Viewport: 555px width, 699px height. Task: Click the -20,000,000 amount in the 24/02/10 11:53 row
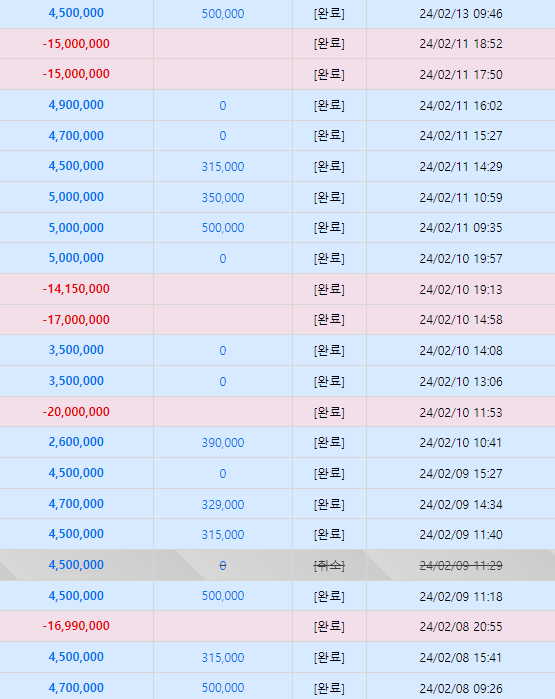point(76,411)
